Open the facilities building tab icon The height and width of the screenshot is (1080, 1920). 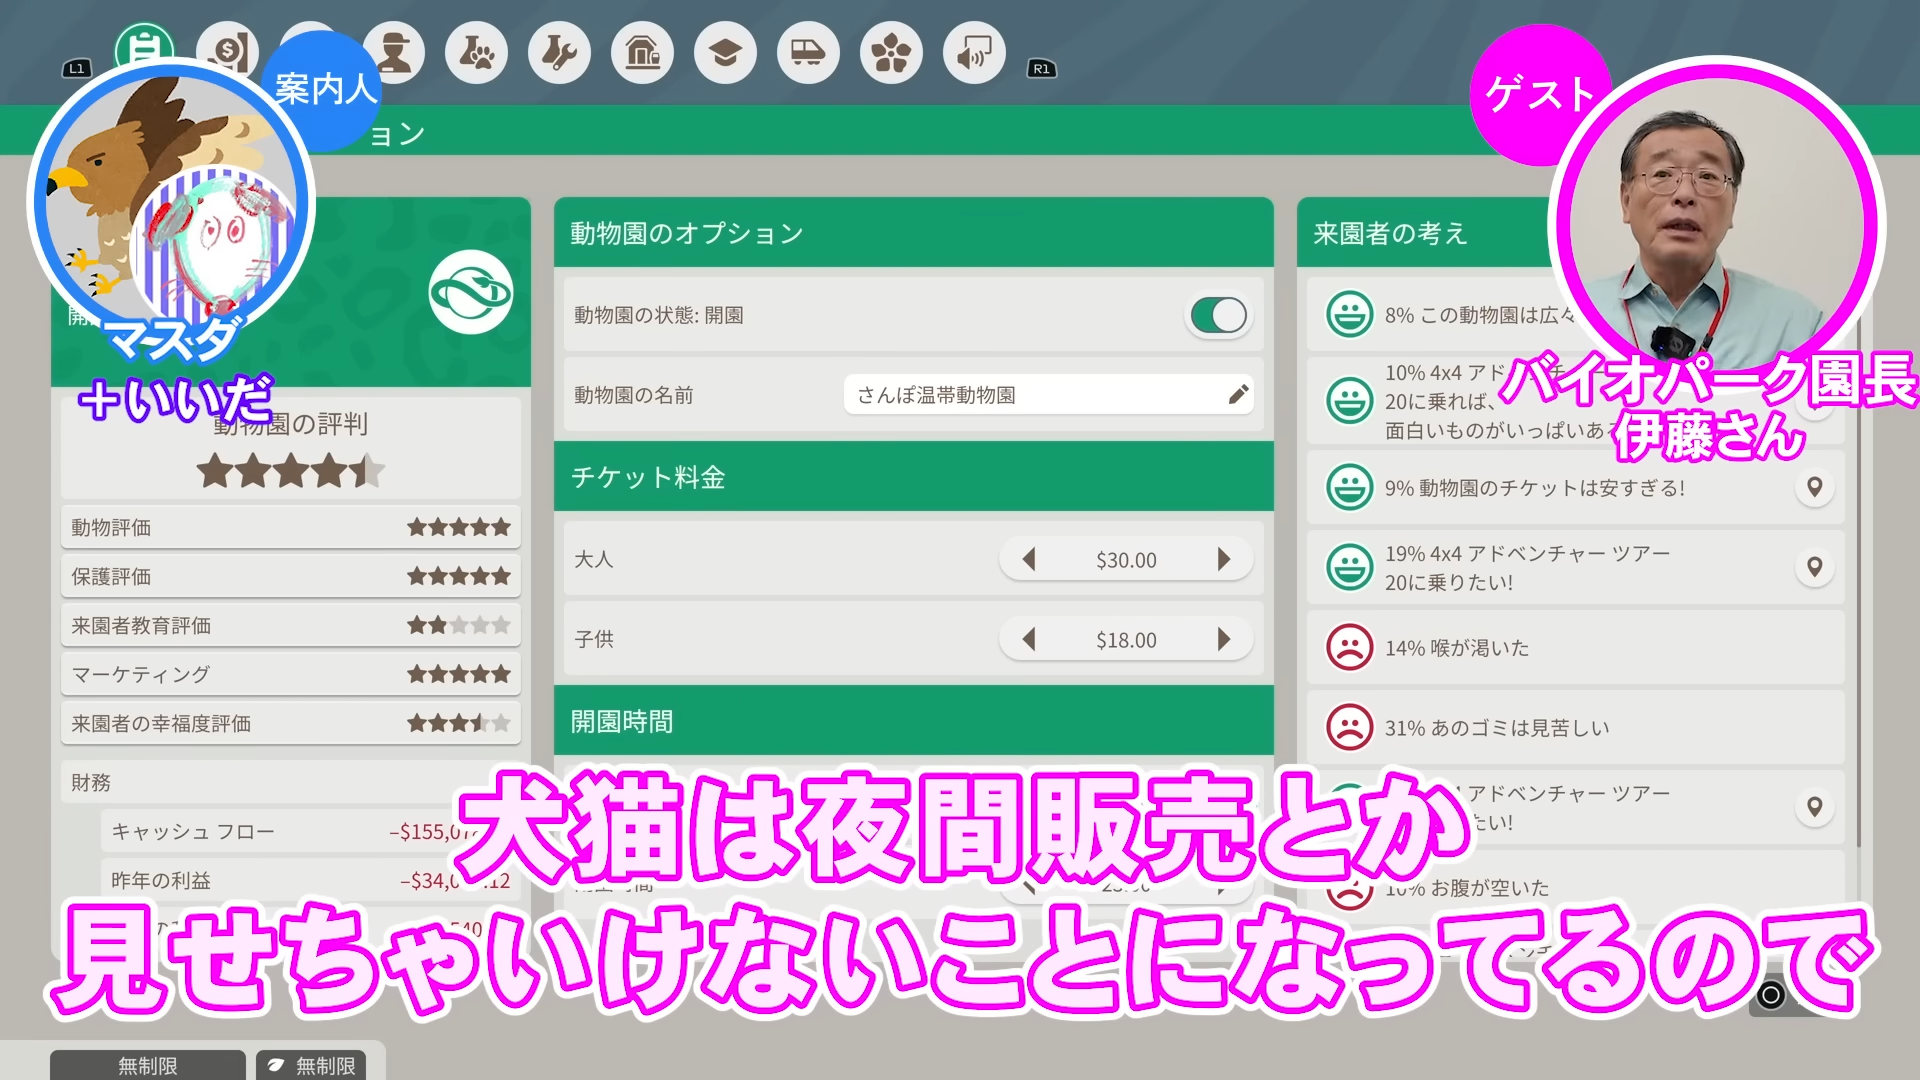coord(642,53)
